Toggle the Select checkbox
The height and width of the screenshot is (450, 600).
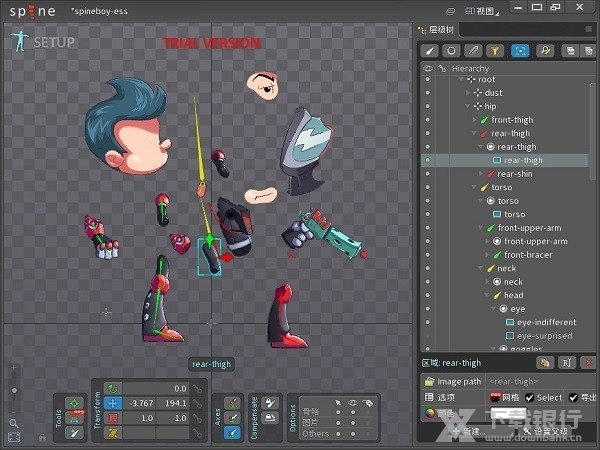click(x=530, y=397)
